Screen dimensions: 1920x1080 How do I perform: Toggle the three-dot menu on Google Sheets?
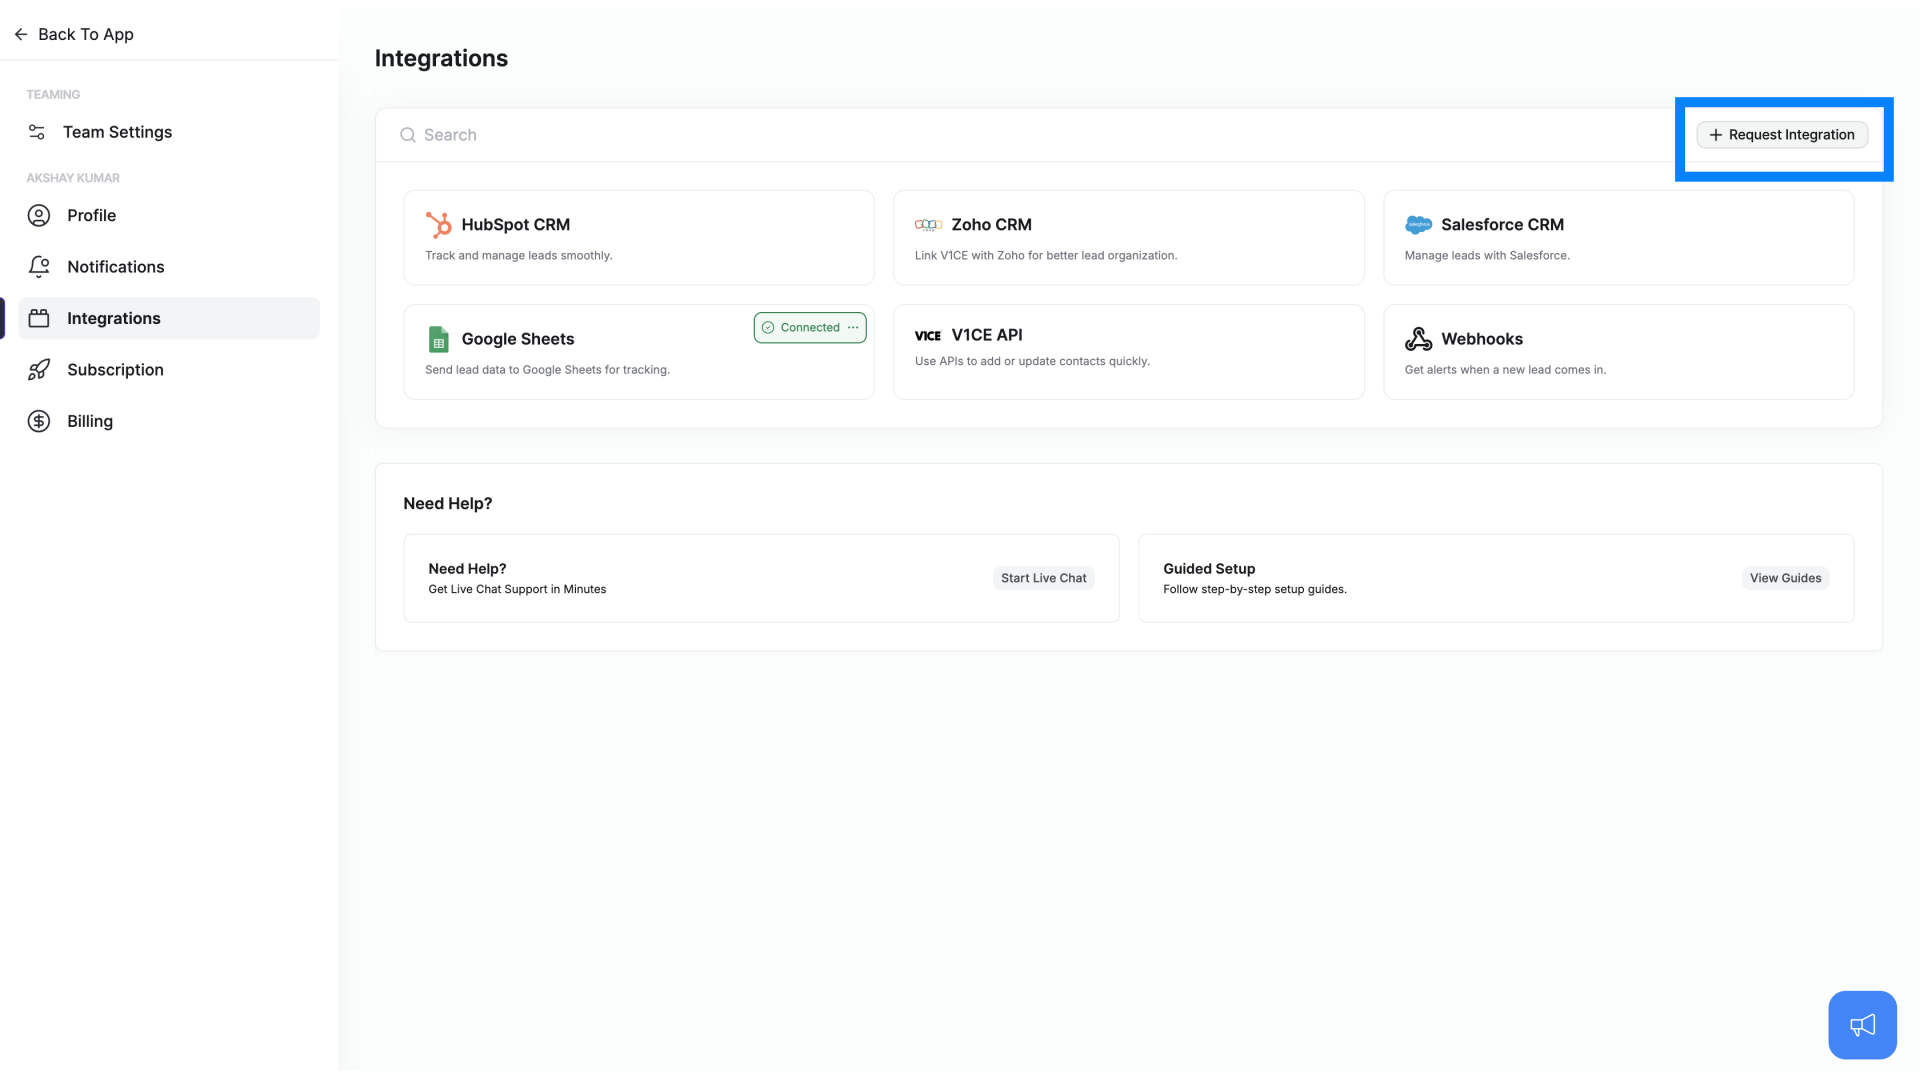point(853,327)
